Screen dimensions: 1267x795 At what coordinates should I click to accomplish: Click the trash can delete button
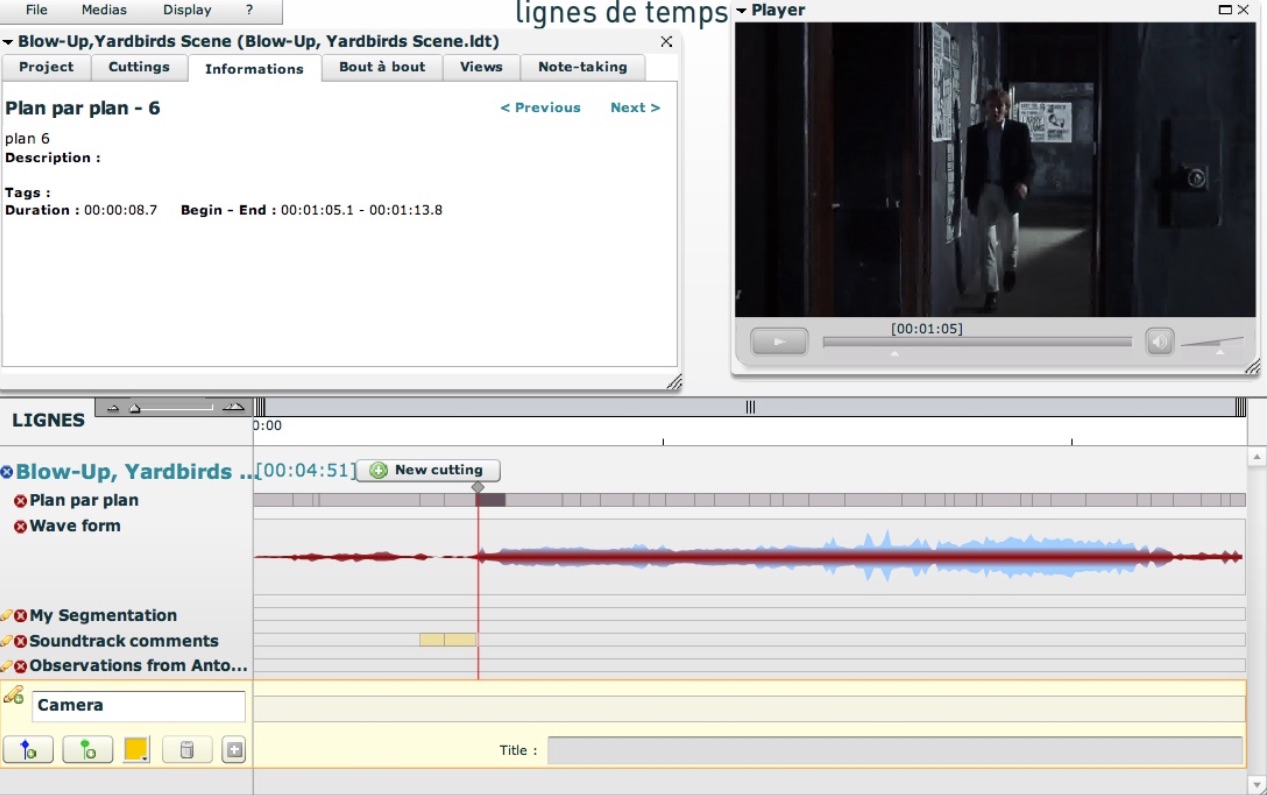(186, 749)
